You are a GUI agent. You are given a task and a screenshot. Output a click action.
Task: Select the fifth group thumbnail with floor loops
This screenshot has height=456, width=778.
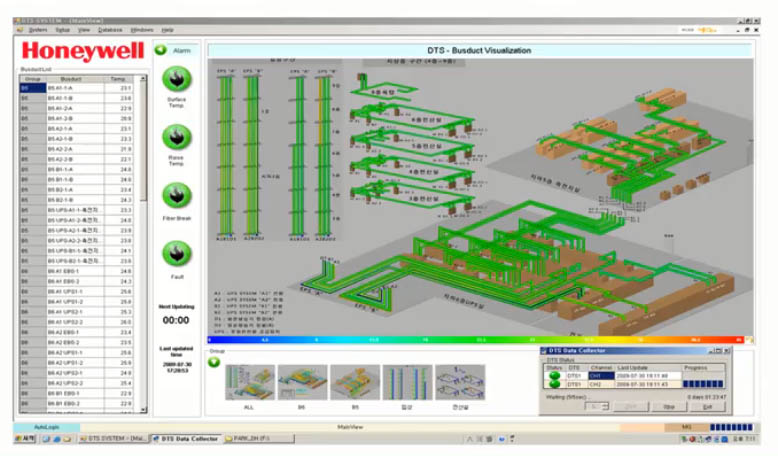coord(460,382)
